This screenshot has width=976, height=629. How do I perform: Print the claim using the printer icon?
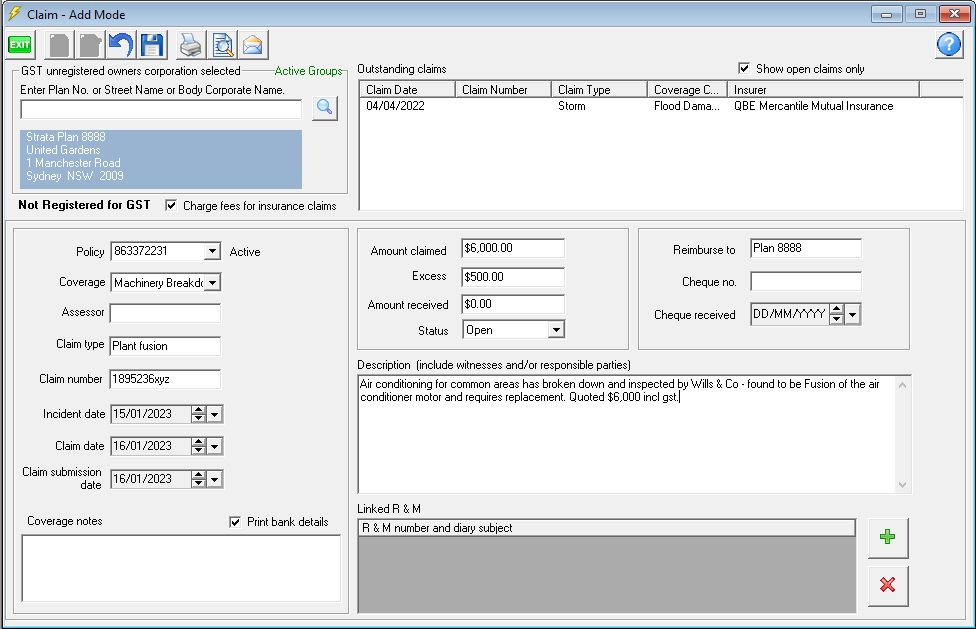coord(191,45)
